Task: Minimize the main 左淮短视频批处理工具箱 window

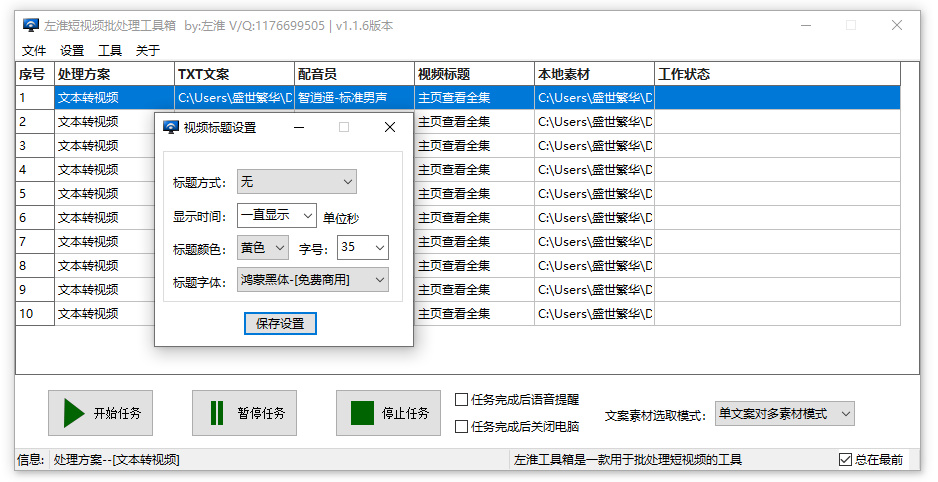Action: 806,25
